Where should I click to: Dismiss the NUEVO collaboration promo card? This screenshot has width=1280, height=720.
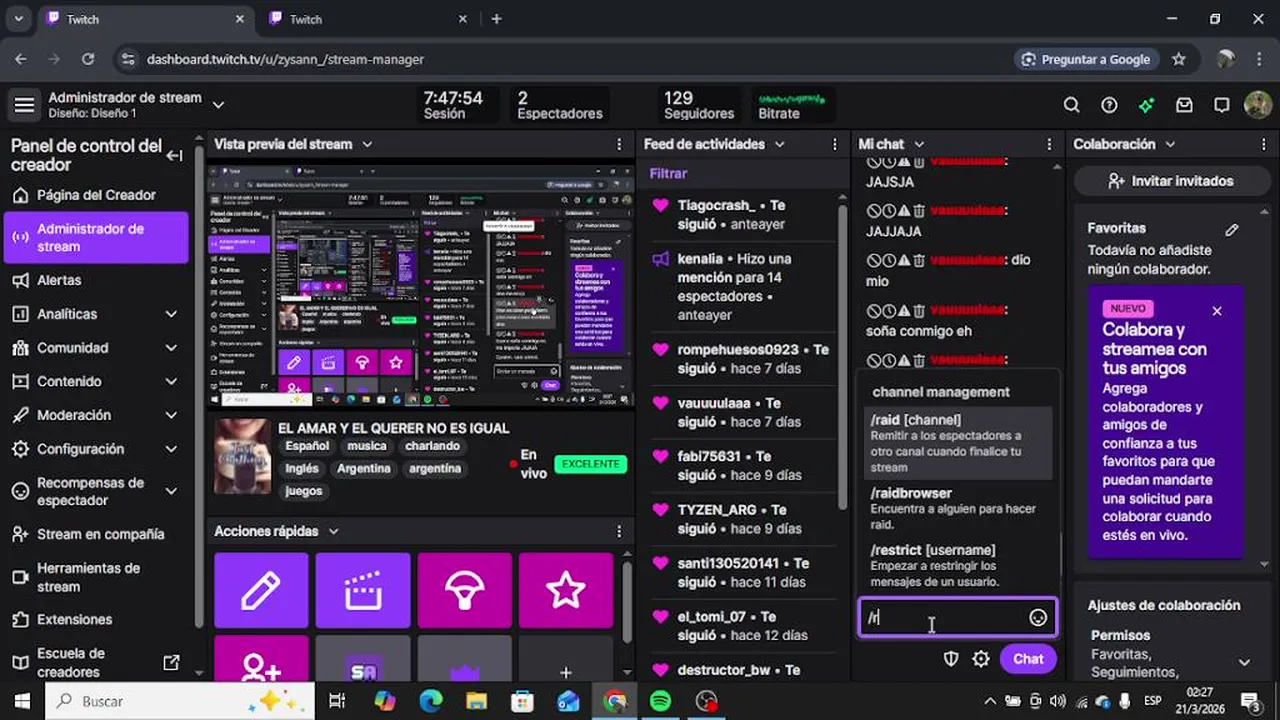1217,311
